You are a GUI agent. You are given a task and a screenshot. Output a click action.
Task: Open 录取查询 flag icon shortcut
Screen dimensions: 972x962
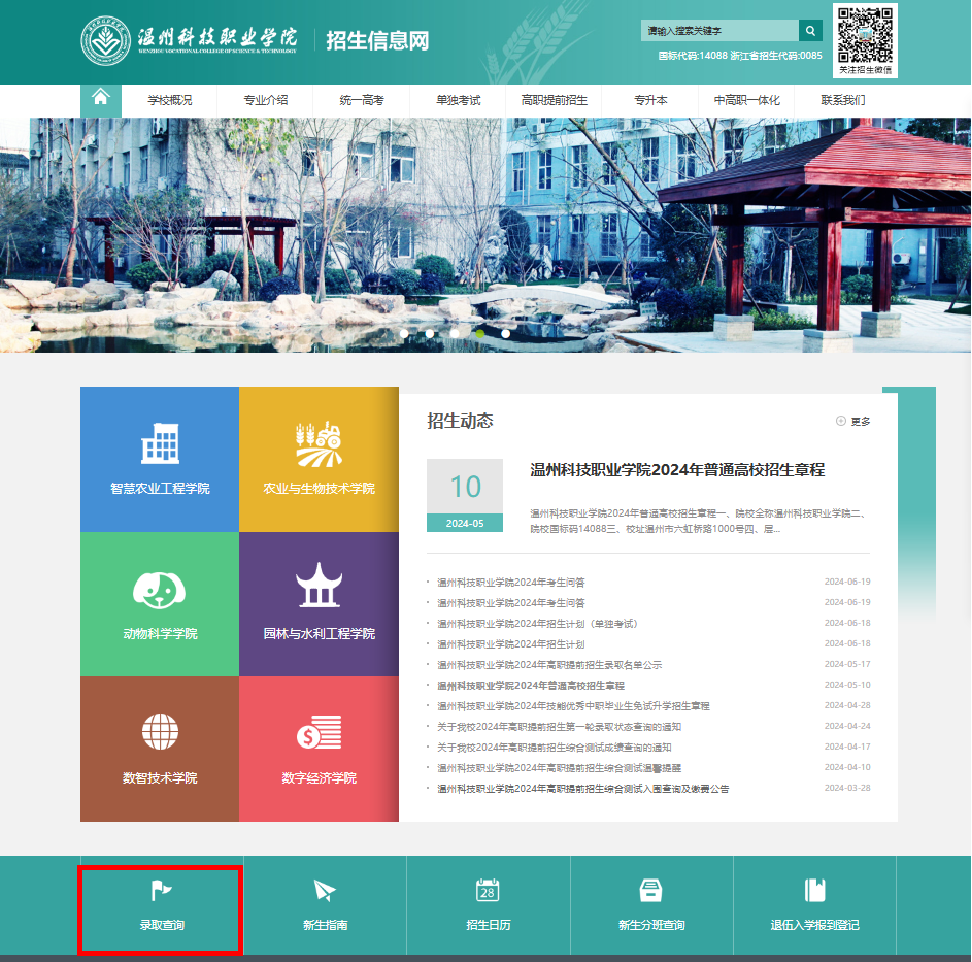[161, 907]
